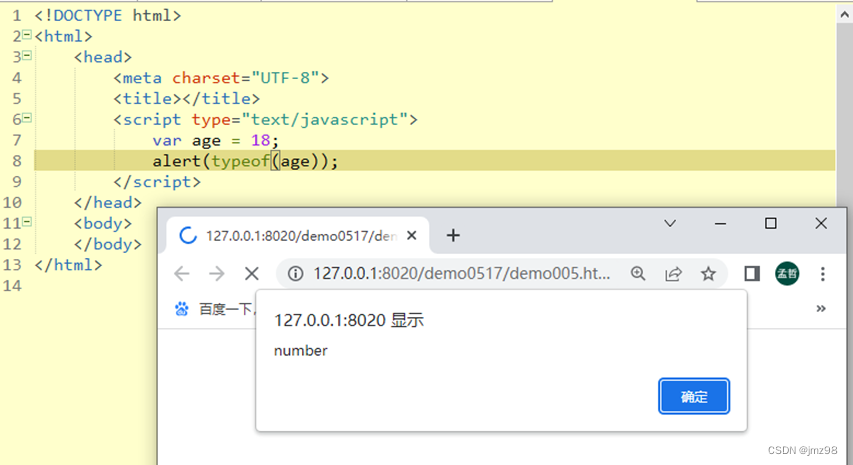Toggle Chrome side panel
This screenshot has width=853, height=465.
click(752, 274)
